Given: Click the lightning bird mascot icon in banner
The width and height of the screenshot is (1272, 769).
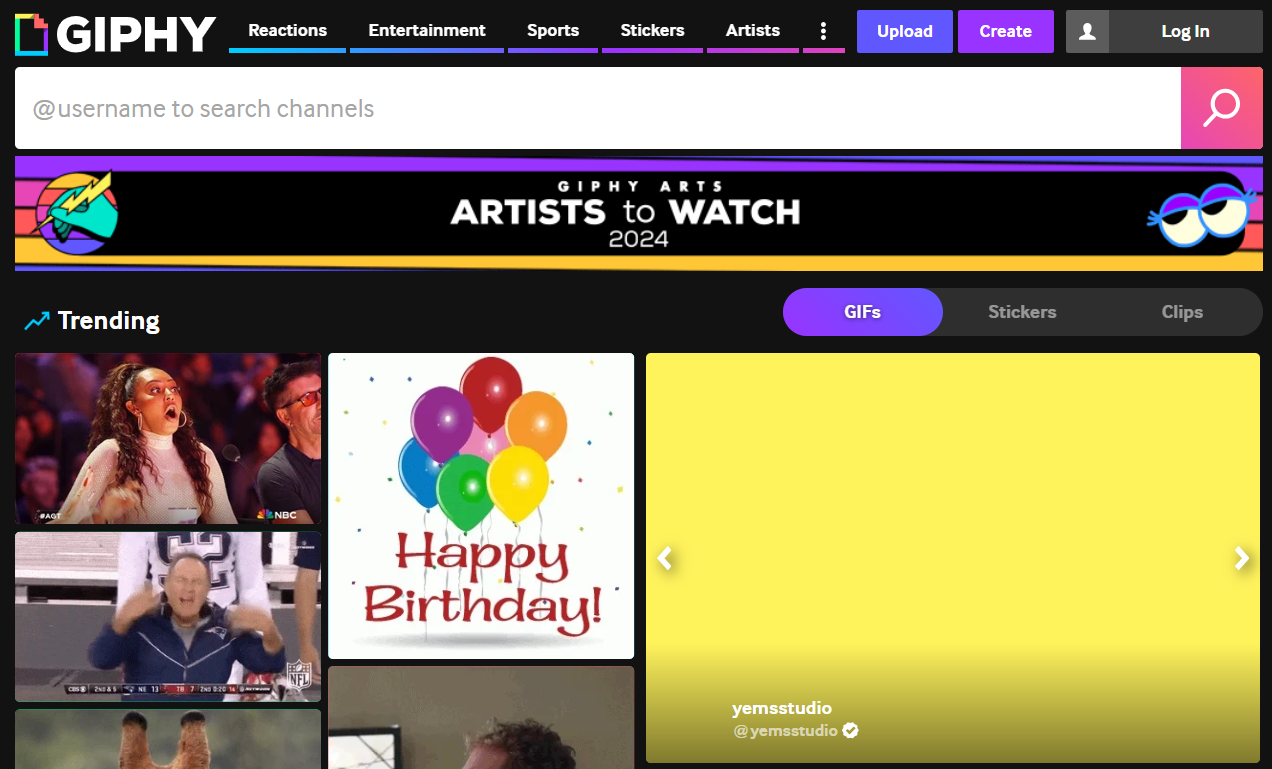Looking at the screenshot, I should tap(78, 212).
